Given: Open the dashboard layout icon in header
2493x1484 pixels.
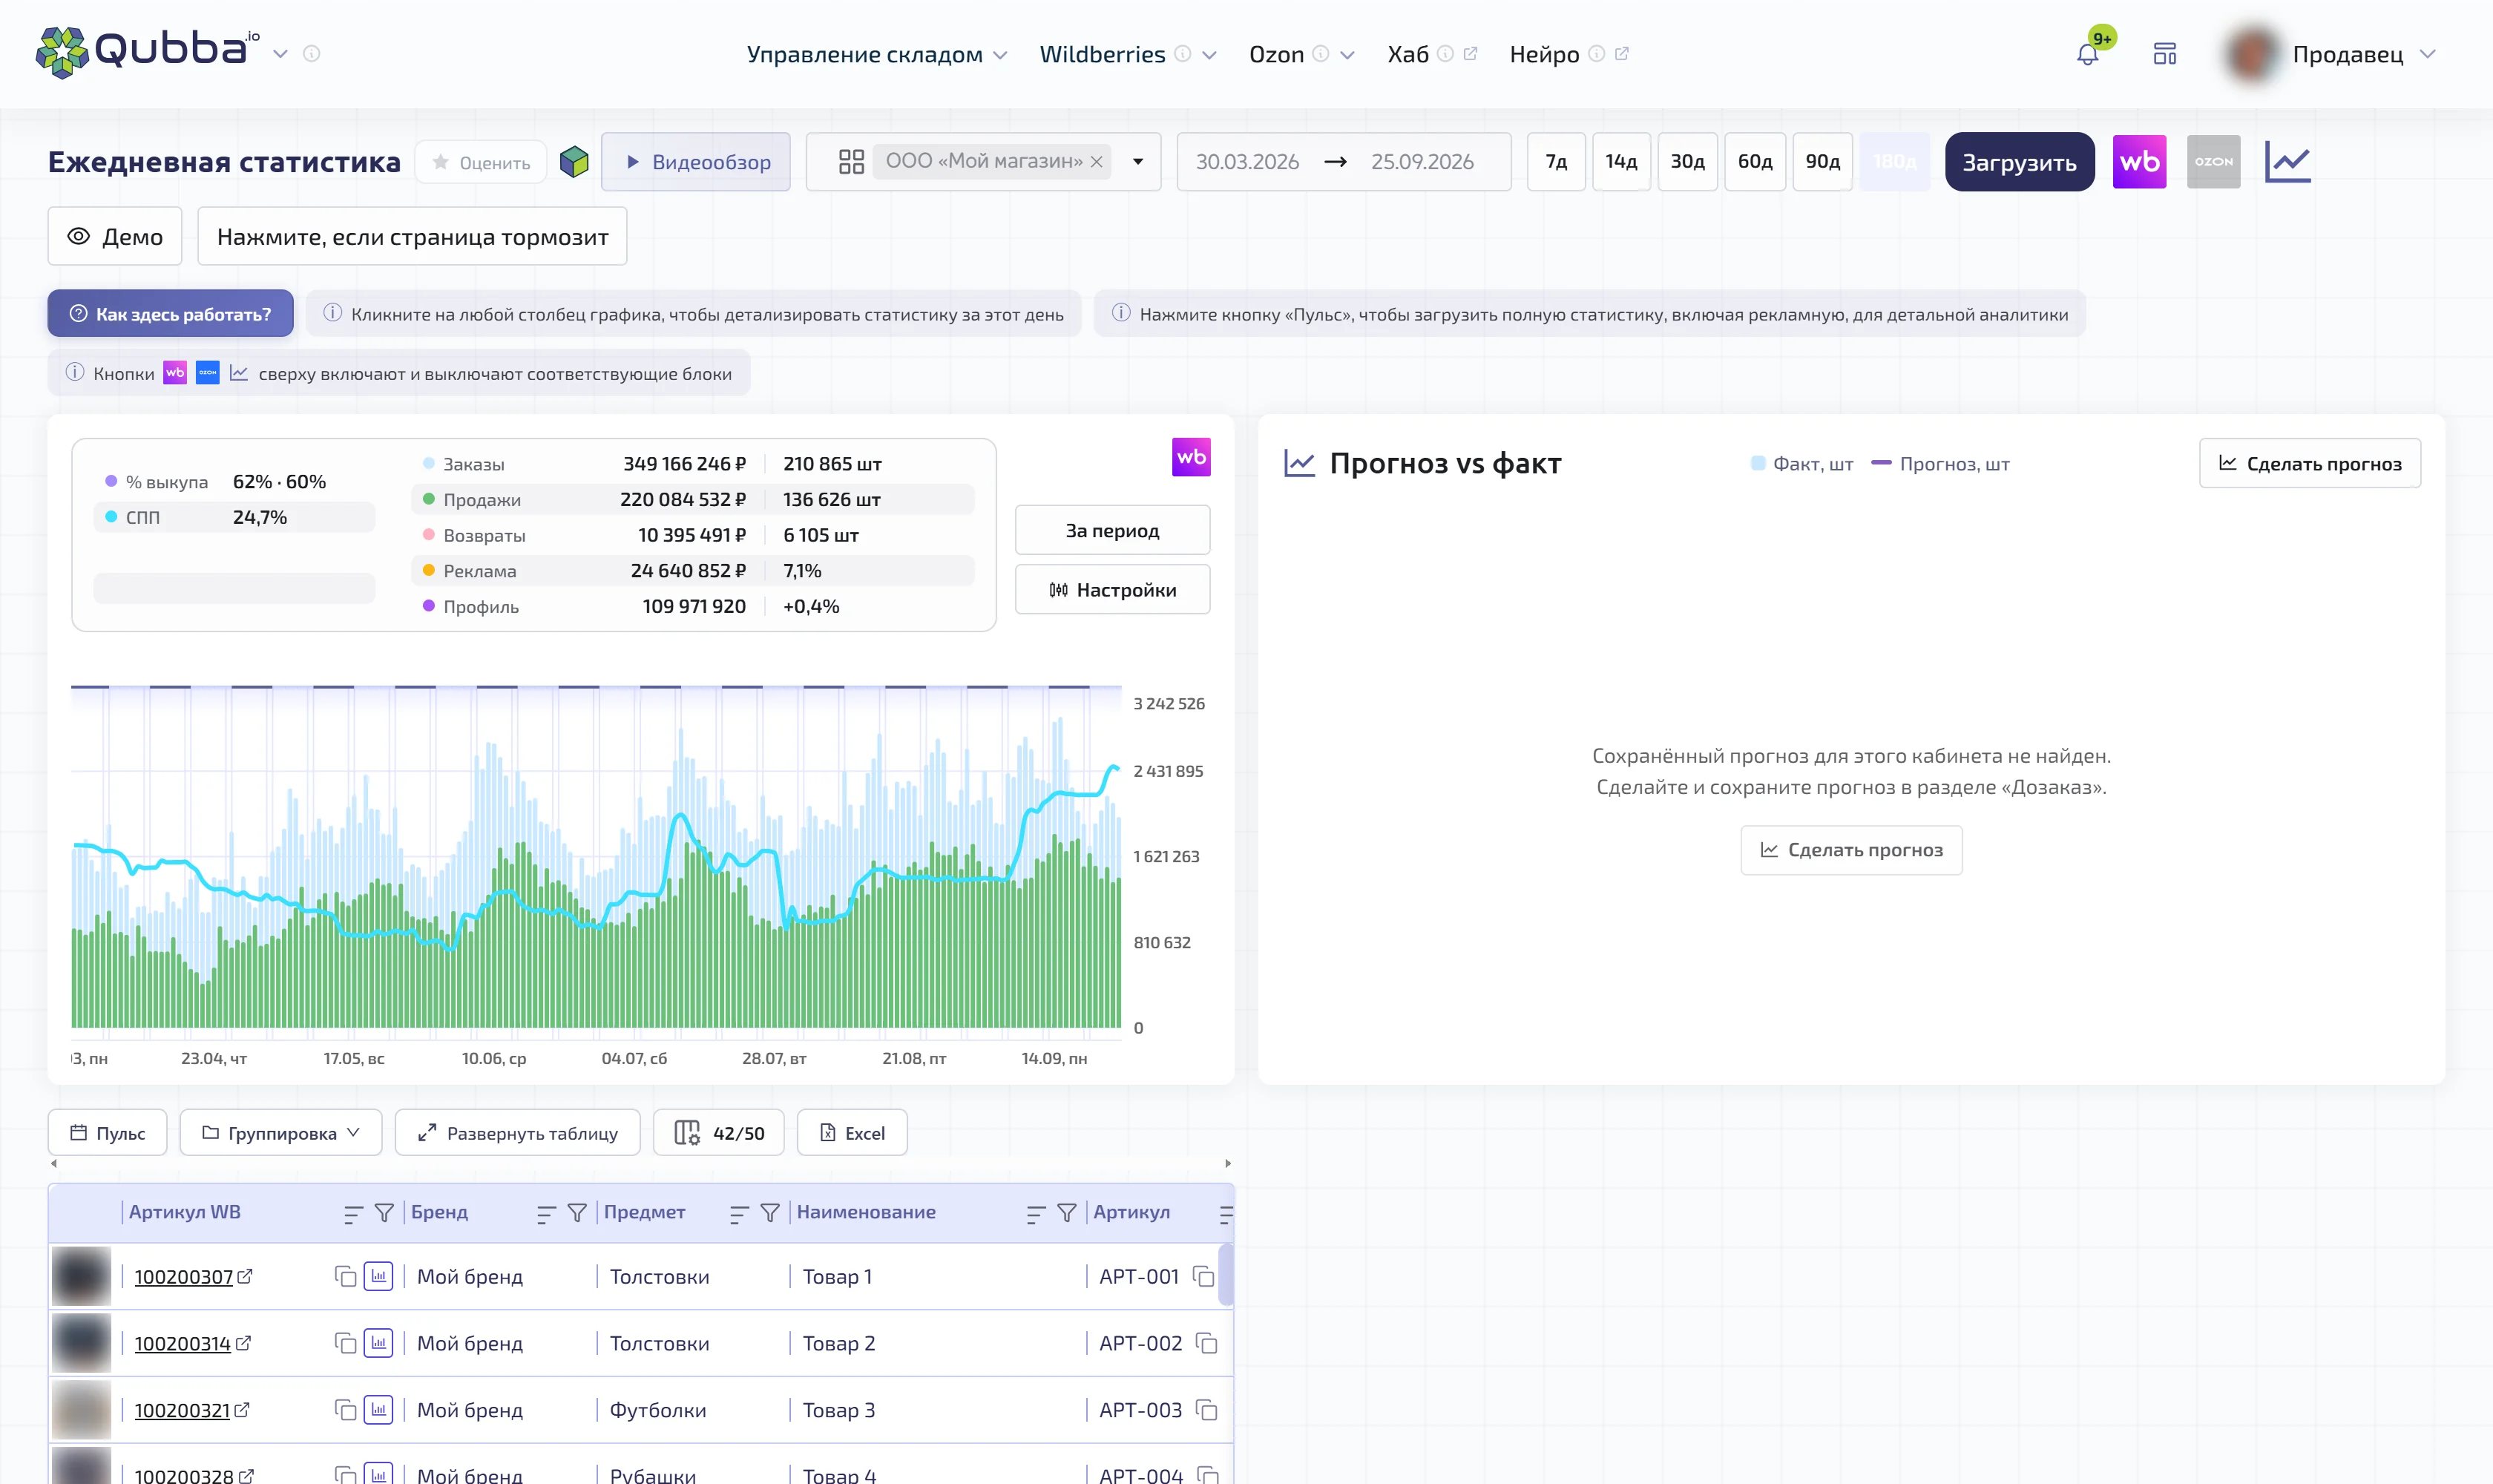Looking at the screenshot, I should click(x=2164, y=54).
